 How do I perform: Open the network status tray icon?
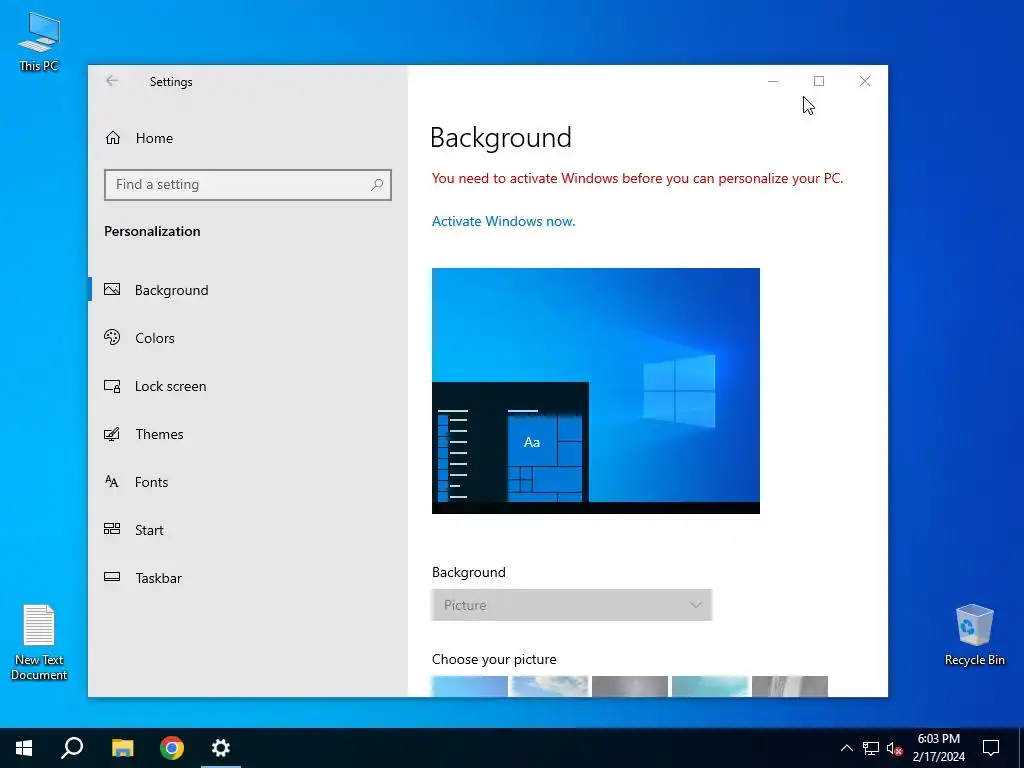[871, 748]
